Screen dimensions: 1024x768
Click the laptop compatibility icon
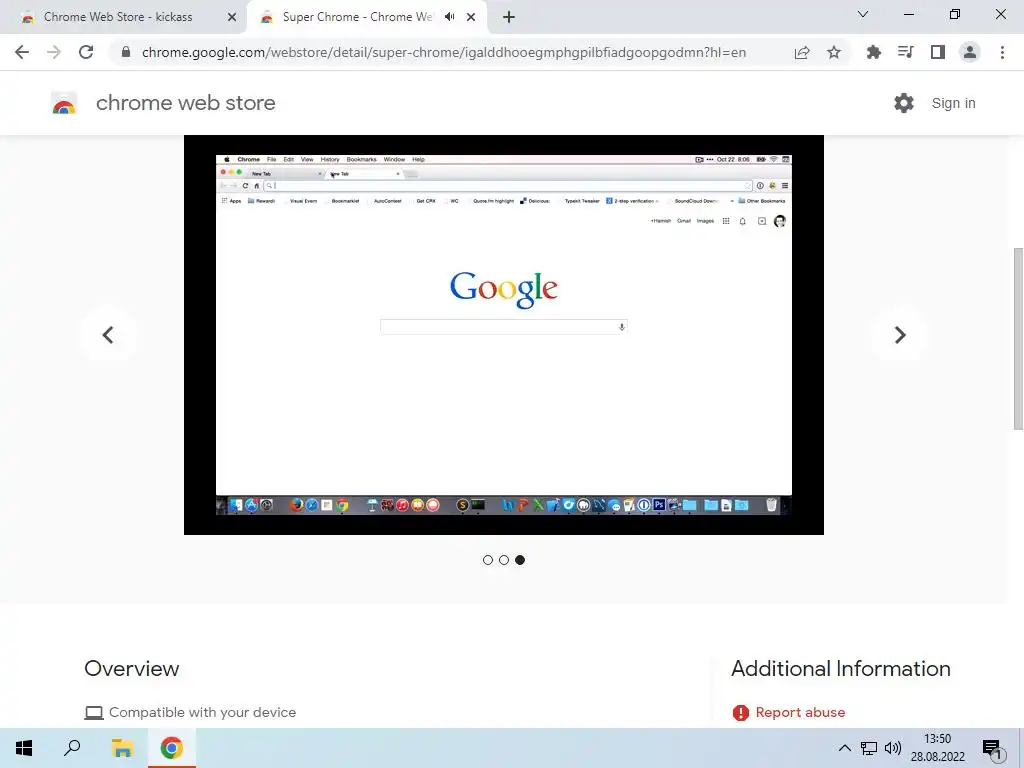click(x=94, y=712)
